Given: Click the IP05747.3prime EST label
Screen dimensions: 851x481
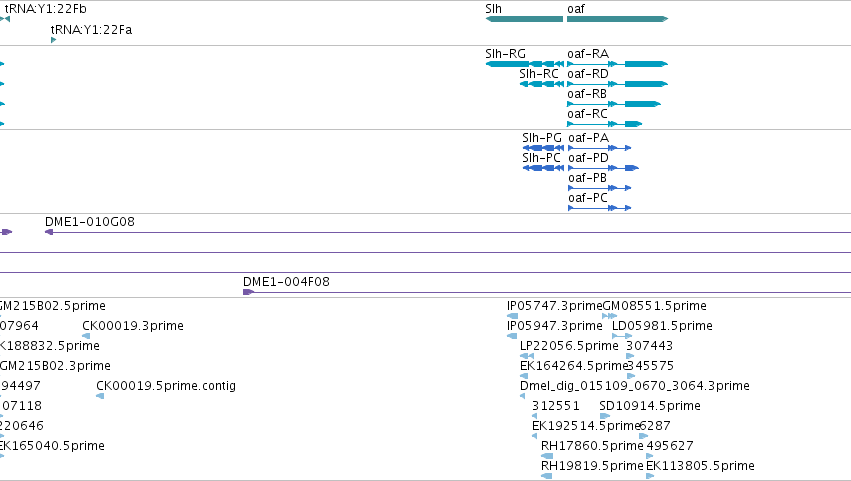Looking at the screenshot, I should click(555, 306).
